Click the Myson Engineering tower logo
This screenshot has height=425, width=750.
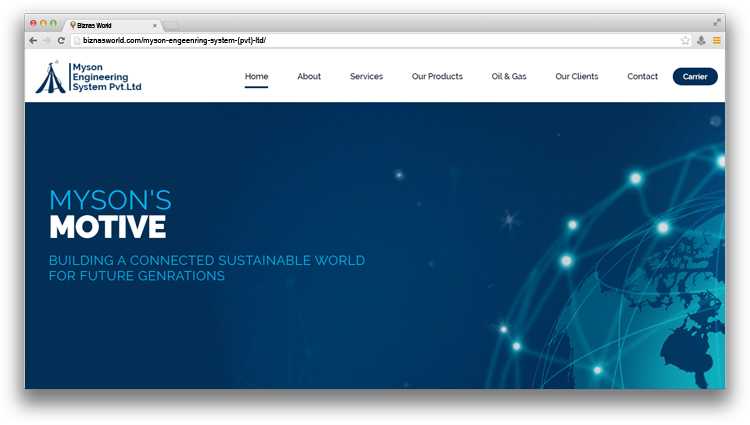50,77
